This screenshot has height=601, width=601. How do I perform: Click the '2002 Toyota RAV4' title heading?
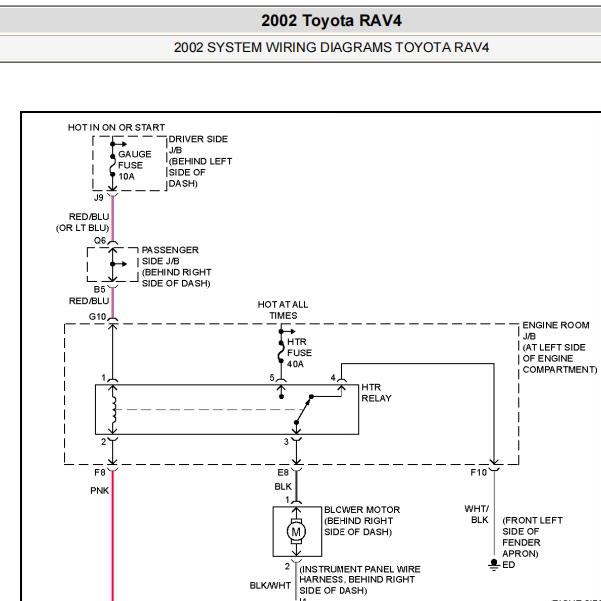(x=331, y=21)
